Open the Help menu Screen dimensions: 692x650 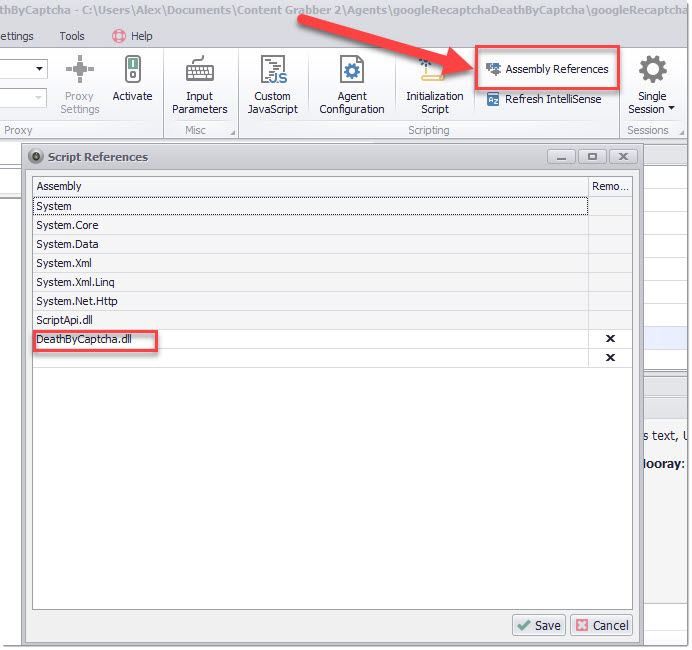click(x=132, y=36)
